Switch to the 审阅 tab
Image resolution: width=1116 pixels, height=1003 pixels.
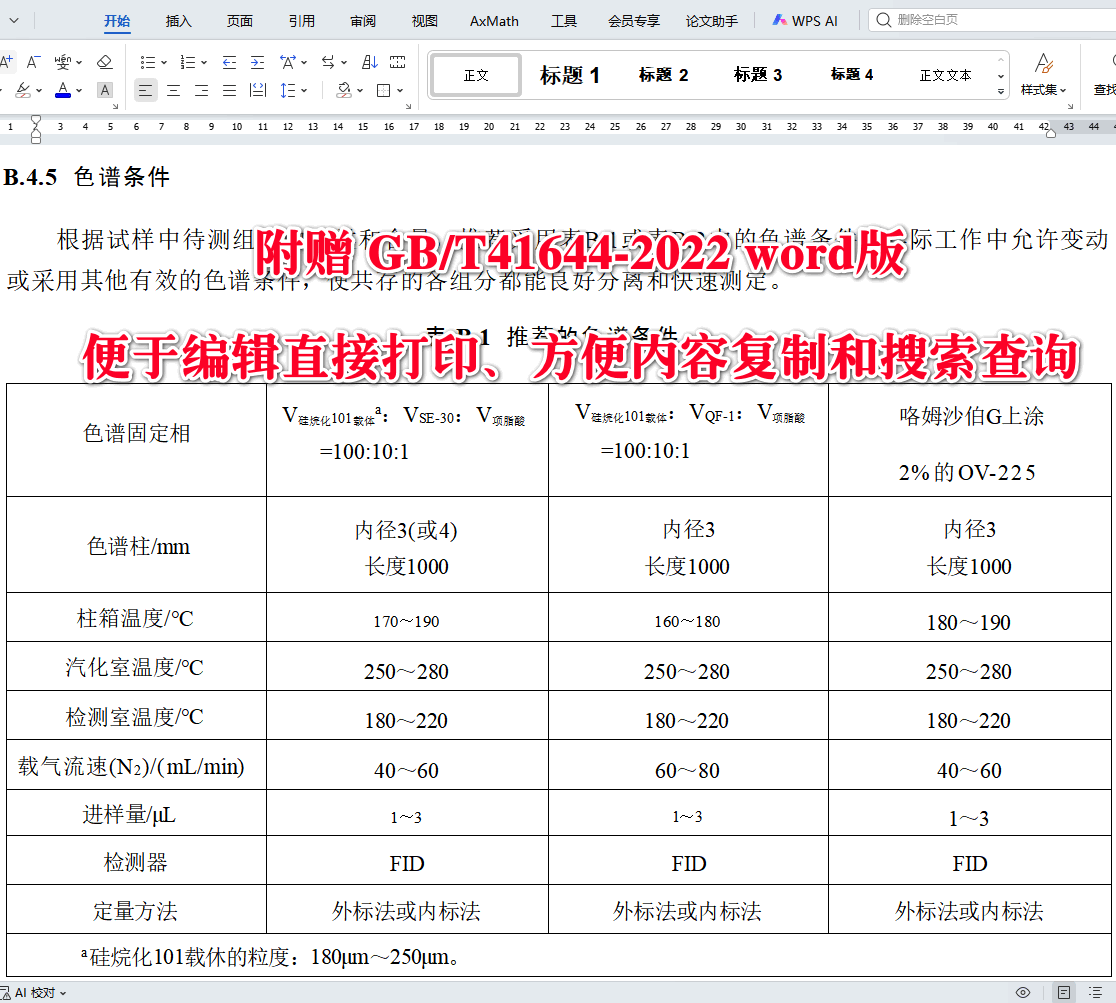(363, 21)
